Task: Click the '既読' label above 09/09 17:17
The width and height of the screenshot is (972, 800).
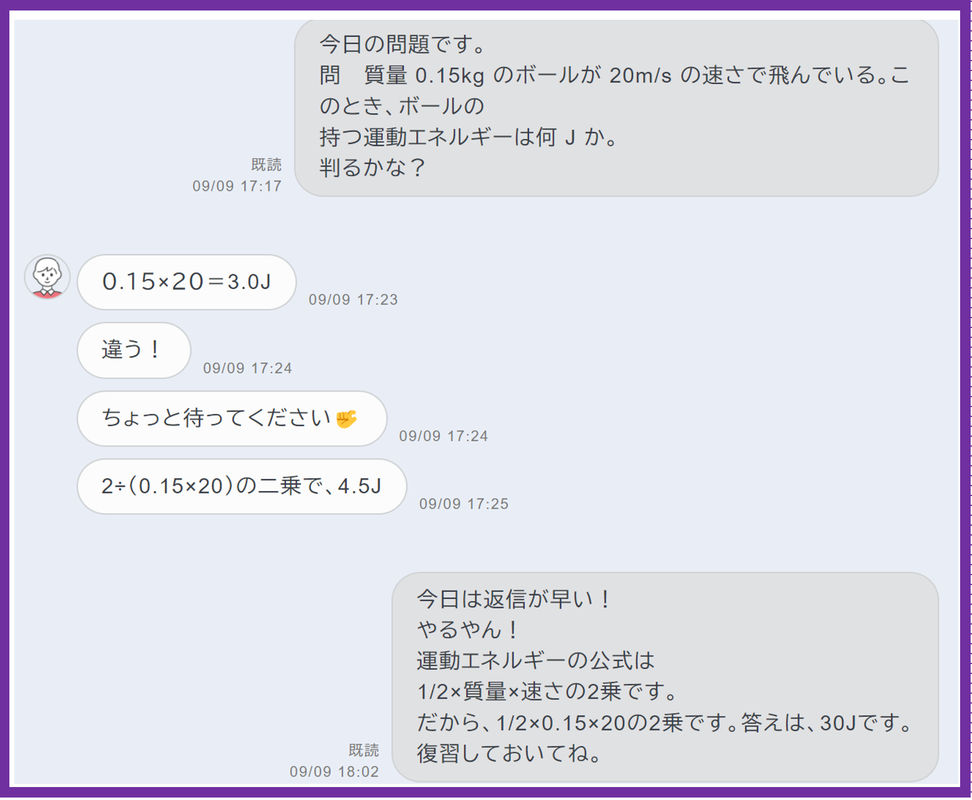Action: 267,165
